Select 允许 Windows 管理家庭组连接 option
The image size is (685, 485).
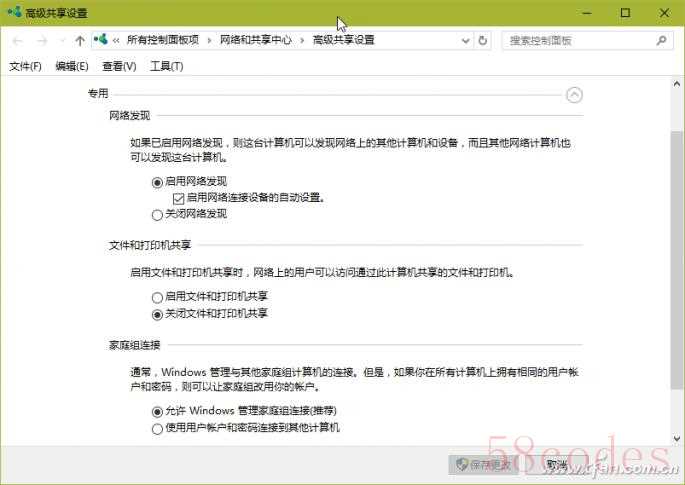[157, 412]
